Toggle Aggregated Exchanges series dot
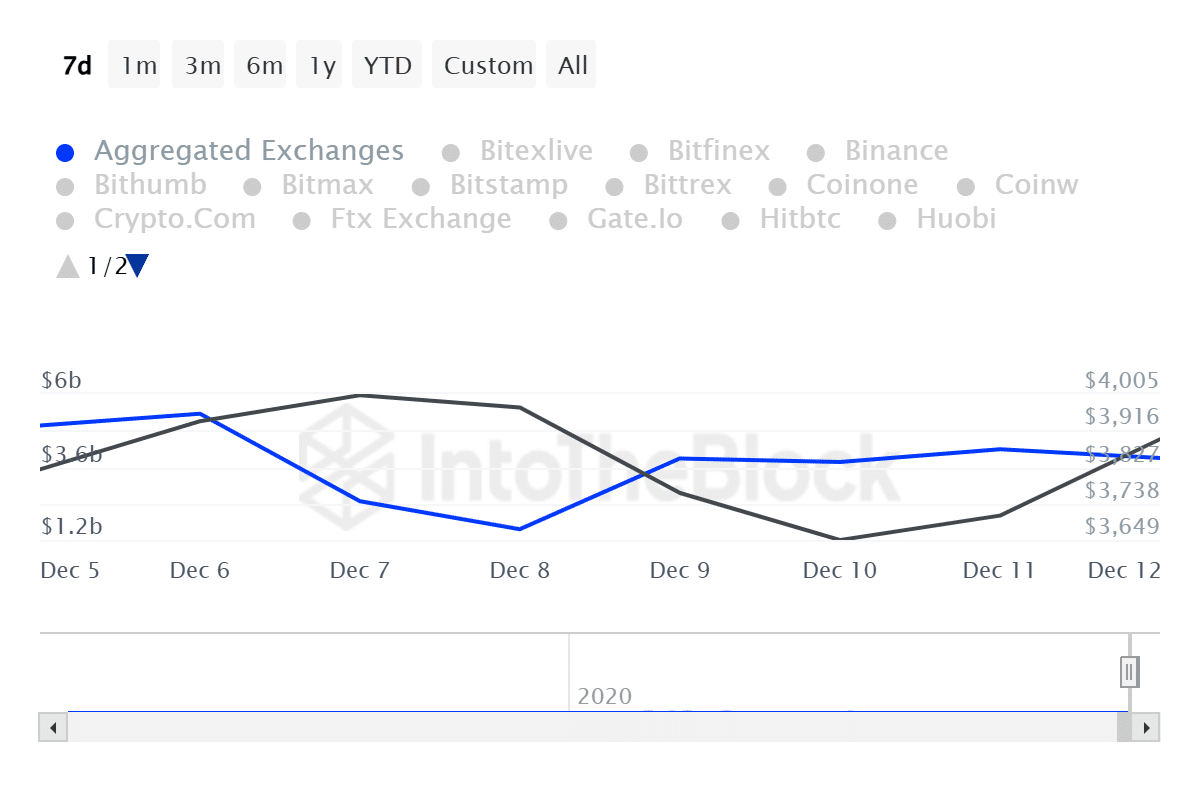 click(x=66, y=153)
